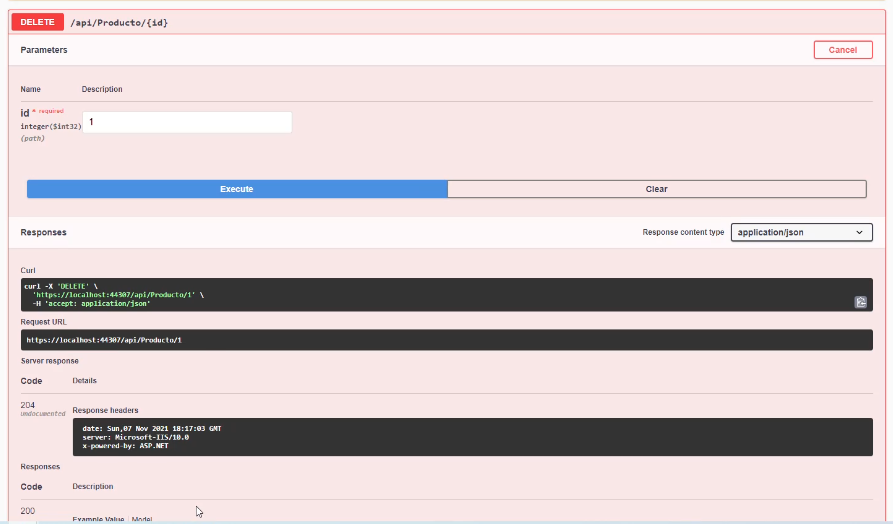Select the Request URL text box
Screen dimensions: 893x524
446,340
